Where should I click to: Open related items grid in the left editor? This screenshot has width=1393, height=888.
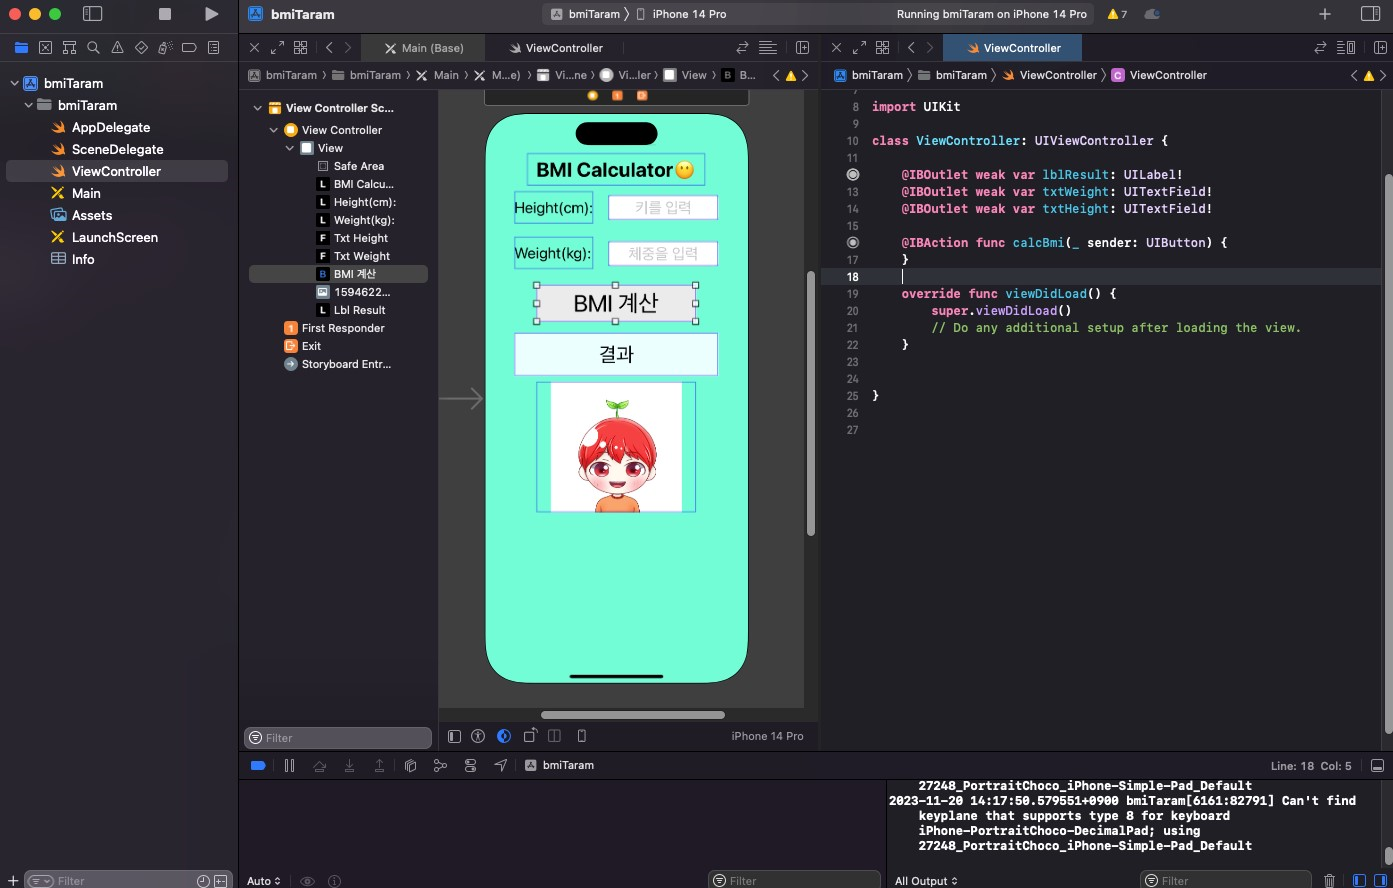pos(300,47)
